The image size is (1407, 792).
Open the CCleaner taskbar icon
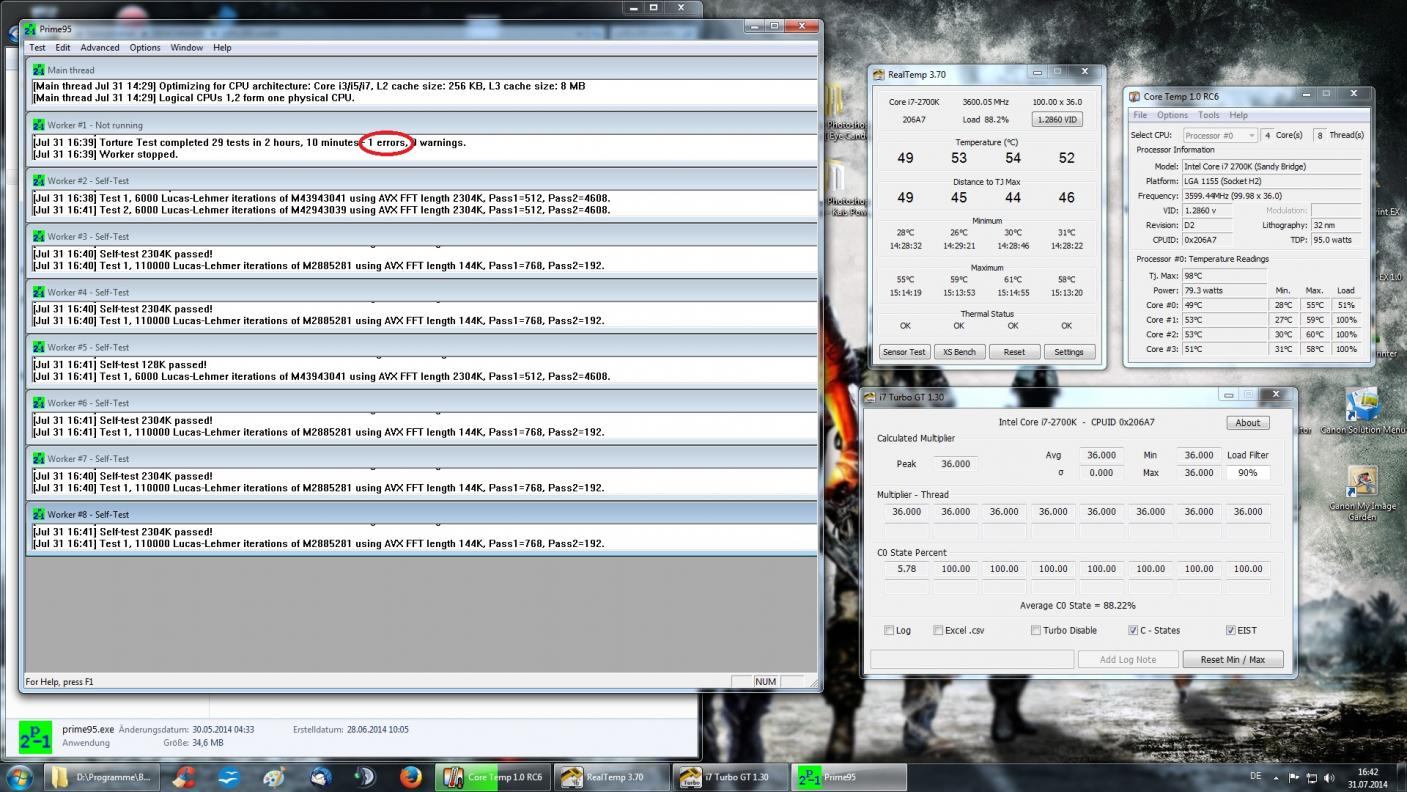(184, 776)
